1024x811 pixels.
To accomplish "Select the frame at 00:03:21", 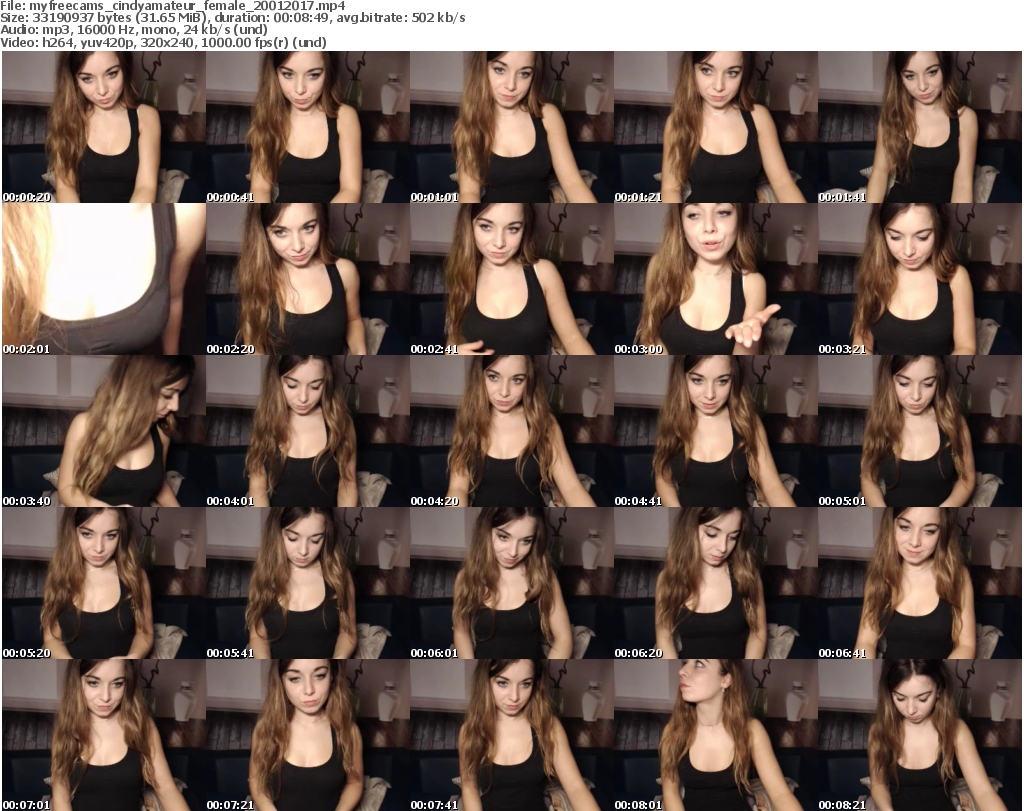I will coord(920,279).
